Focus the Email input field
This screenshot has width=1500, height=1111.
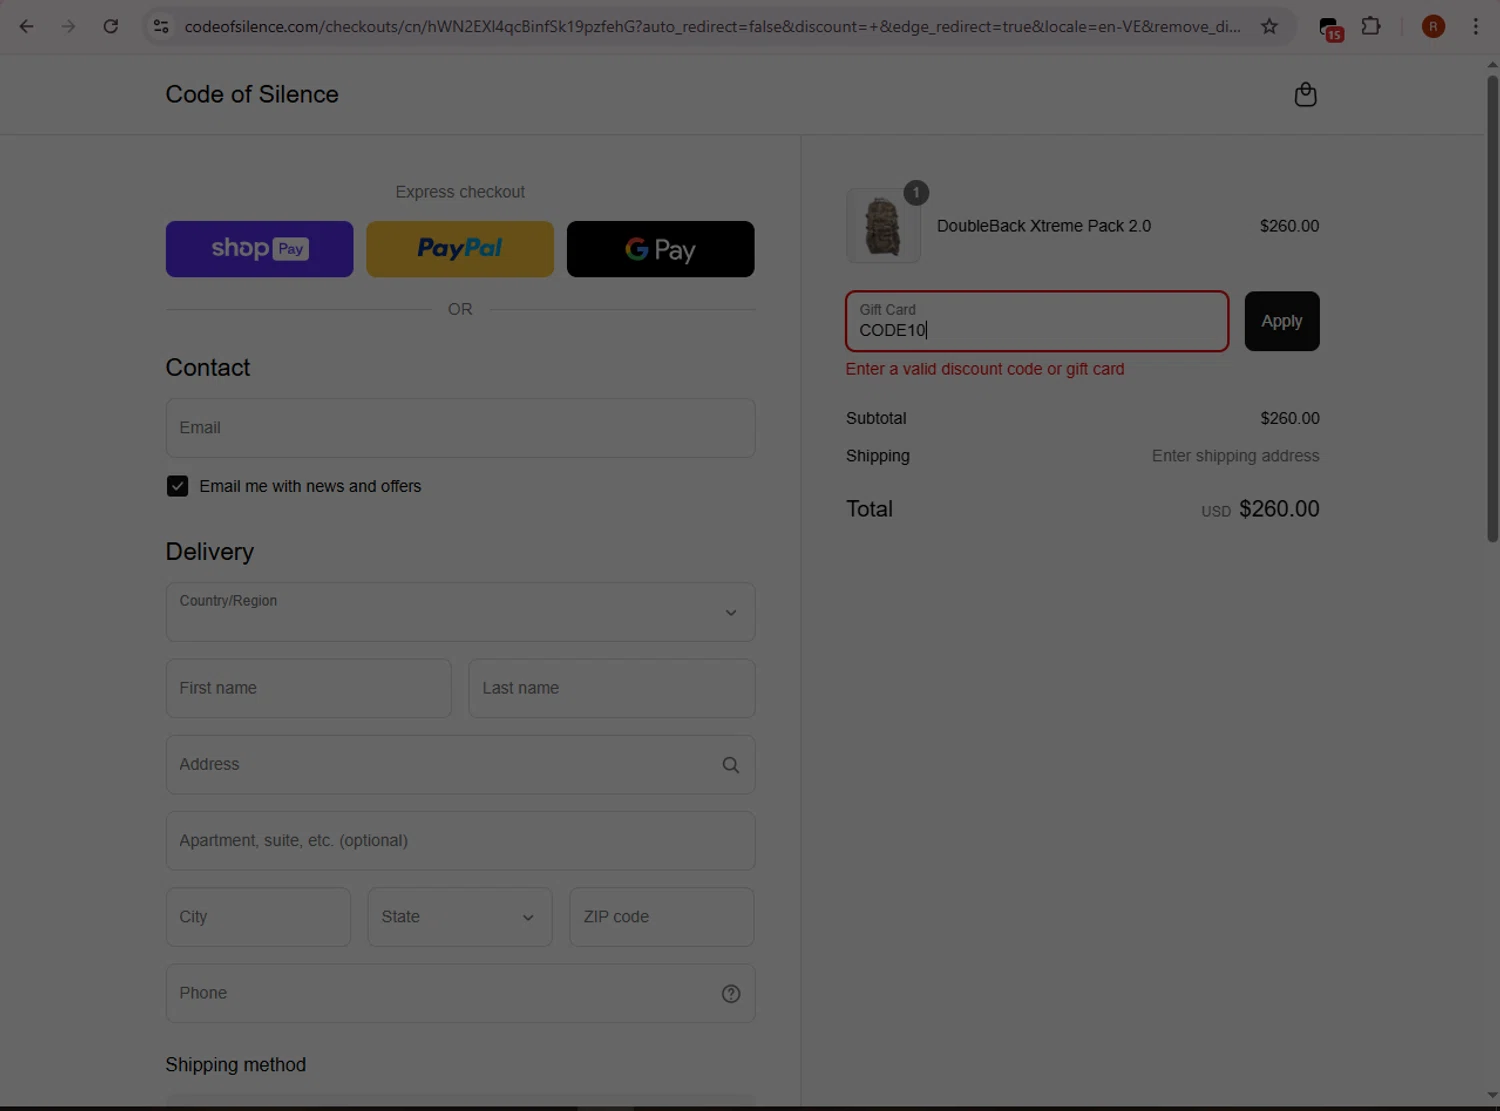pos(460,428)
